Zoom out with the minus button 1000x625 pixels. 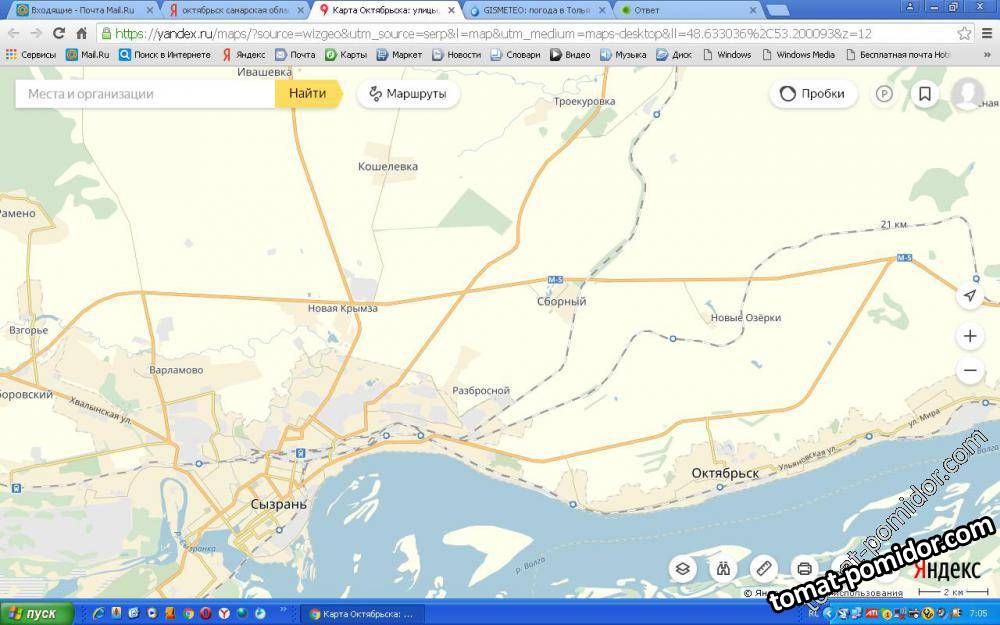969,371
